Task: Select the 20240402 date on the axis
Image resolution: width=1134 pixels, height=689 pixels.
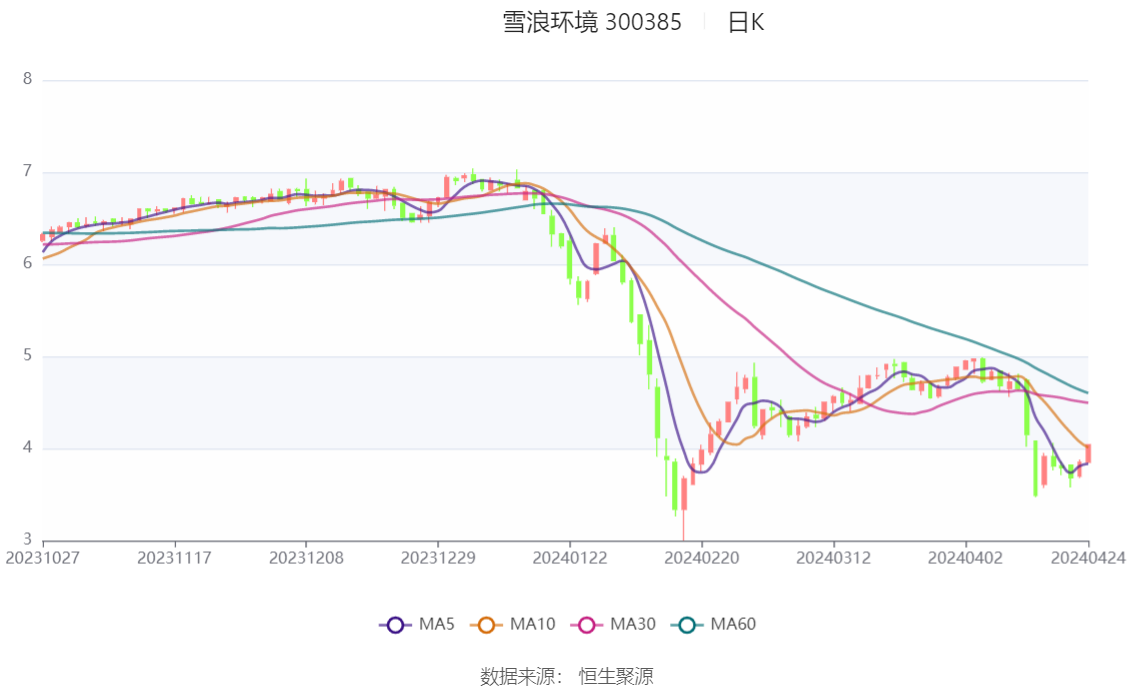Action: tap(965, 558)
